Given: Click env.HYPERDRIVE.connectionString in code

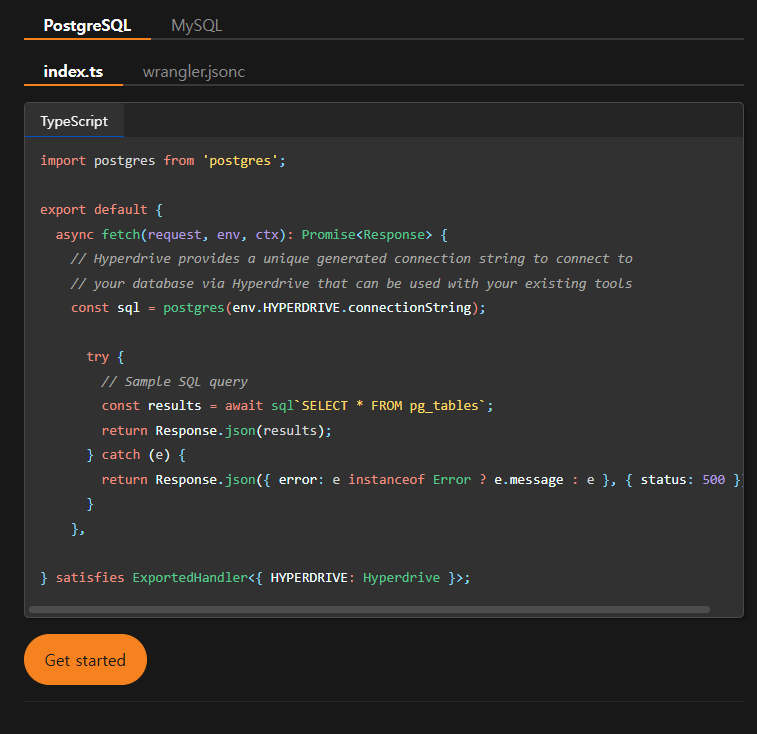Looking at the screenshot, I should (x=354, y=307).
